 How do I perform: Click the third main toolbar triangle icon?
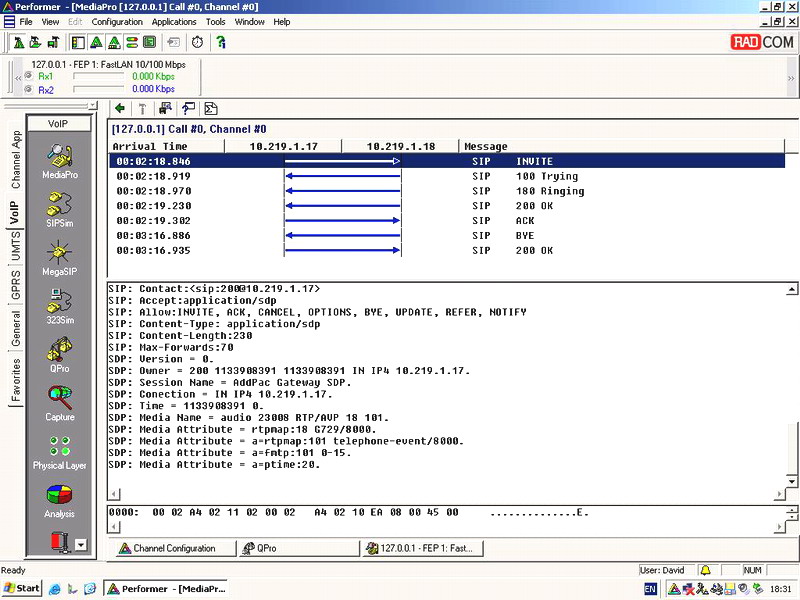tap(53, 42)
